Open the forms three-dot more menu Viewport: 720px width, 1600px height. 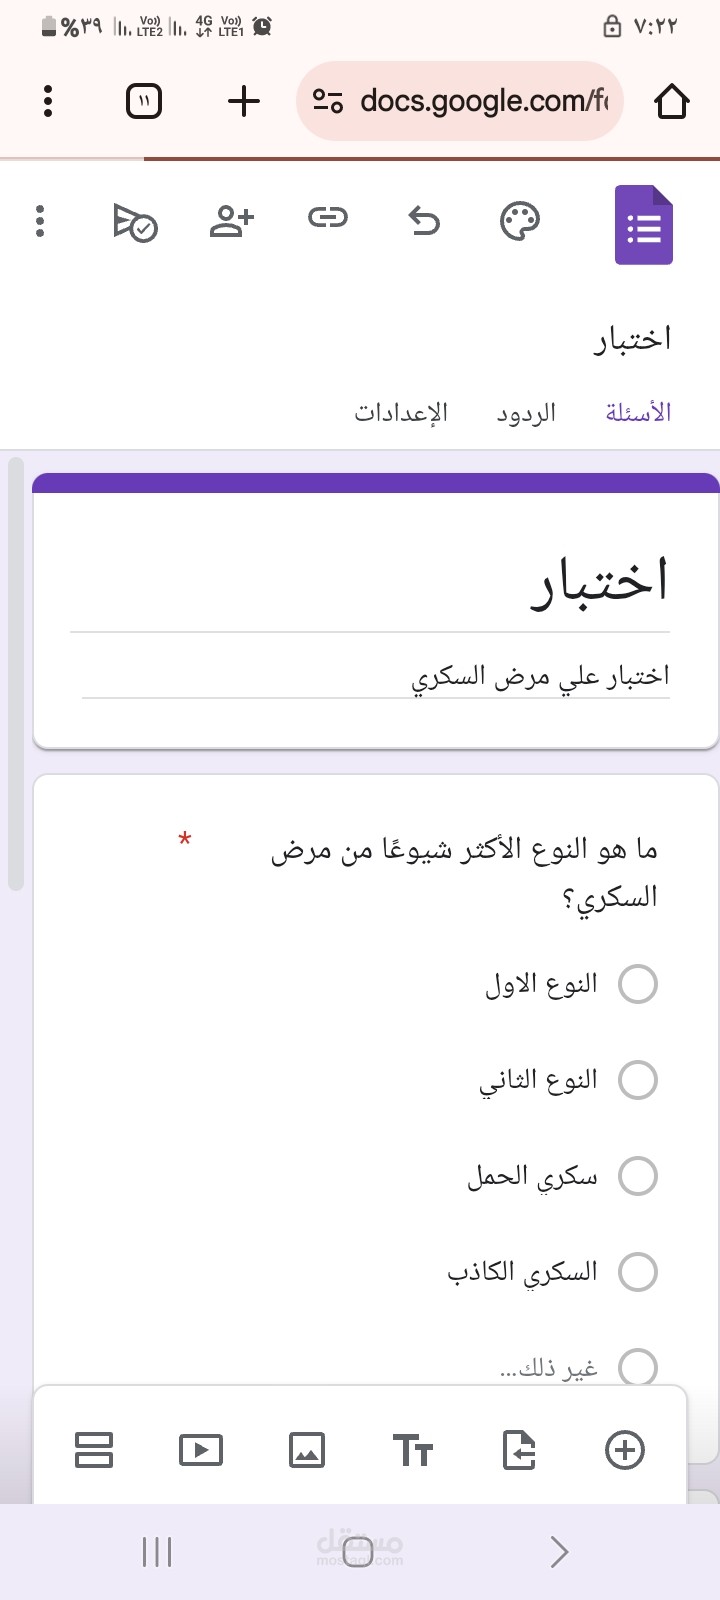40,221
